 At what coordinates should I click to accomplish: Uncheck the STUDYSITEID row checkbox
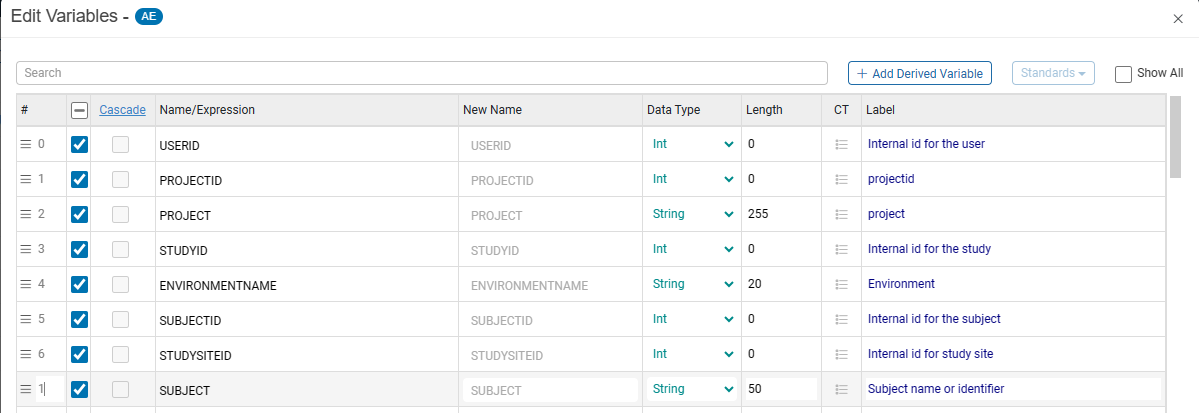79,355
